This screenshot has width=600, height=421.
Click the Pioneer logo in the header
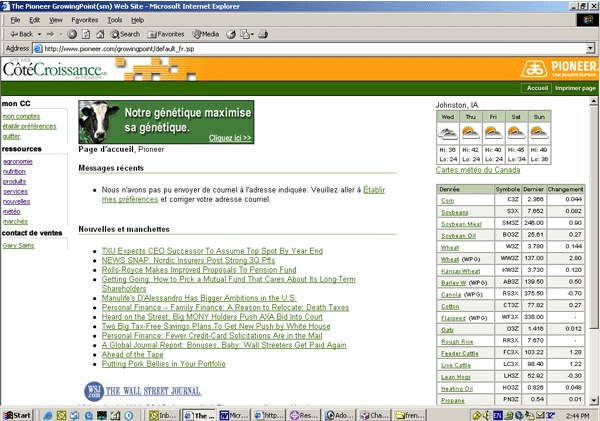558,69
